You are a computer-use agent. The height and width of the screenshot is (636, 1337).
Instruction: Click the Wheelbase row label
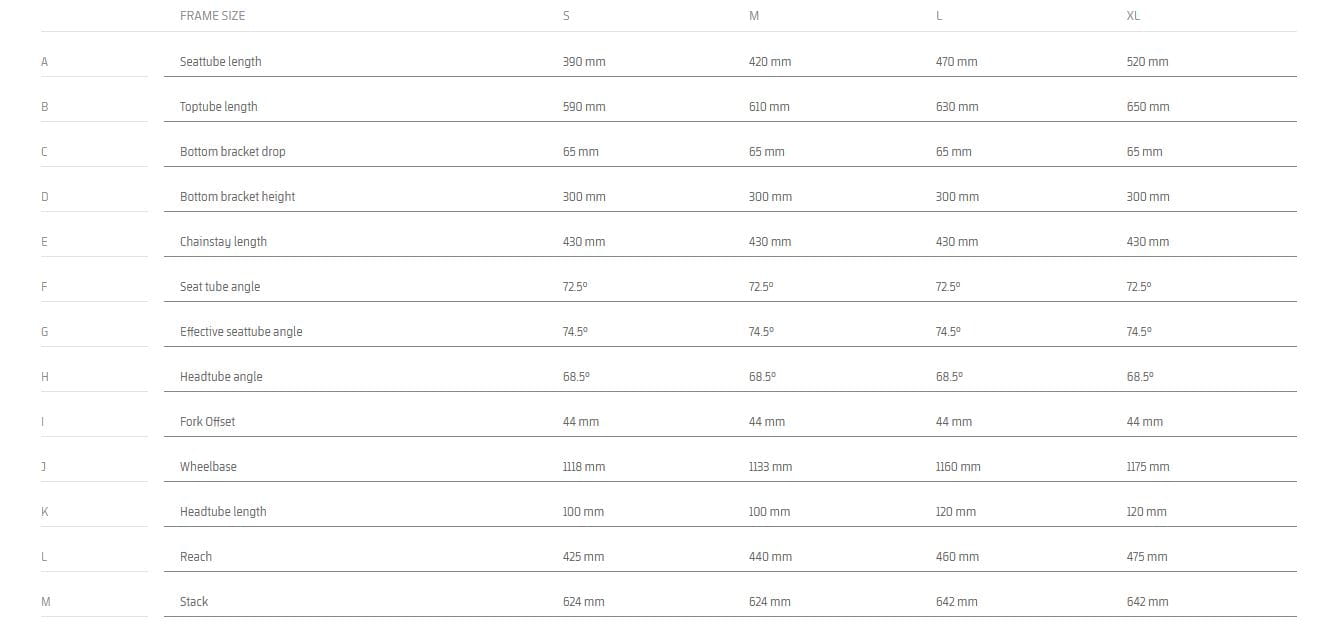point(208,467)
